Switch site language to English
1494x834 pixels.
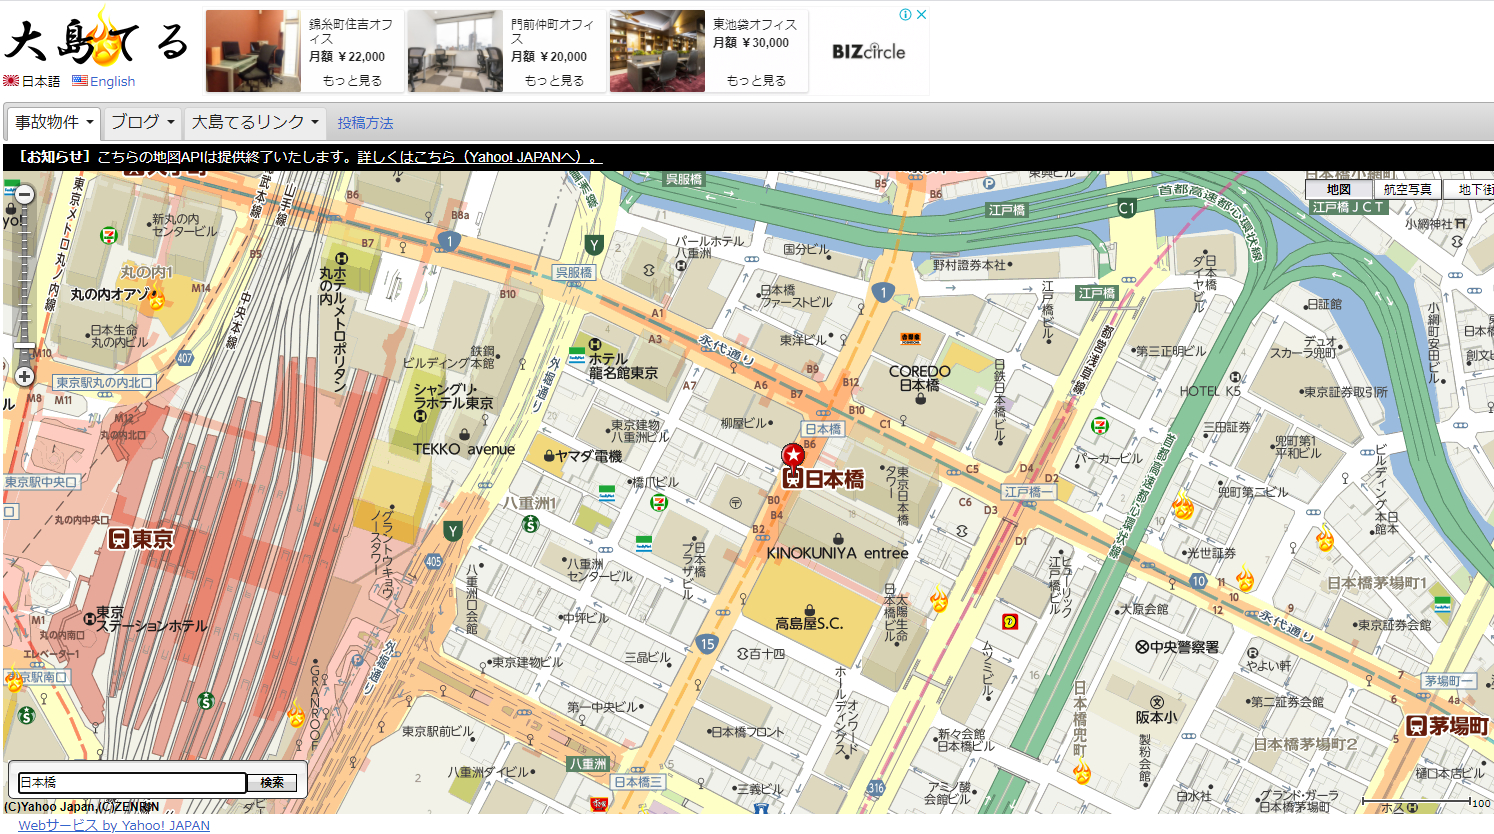coord(104,81)
